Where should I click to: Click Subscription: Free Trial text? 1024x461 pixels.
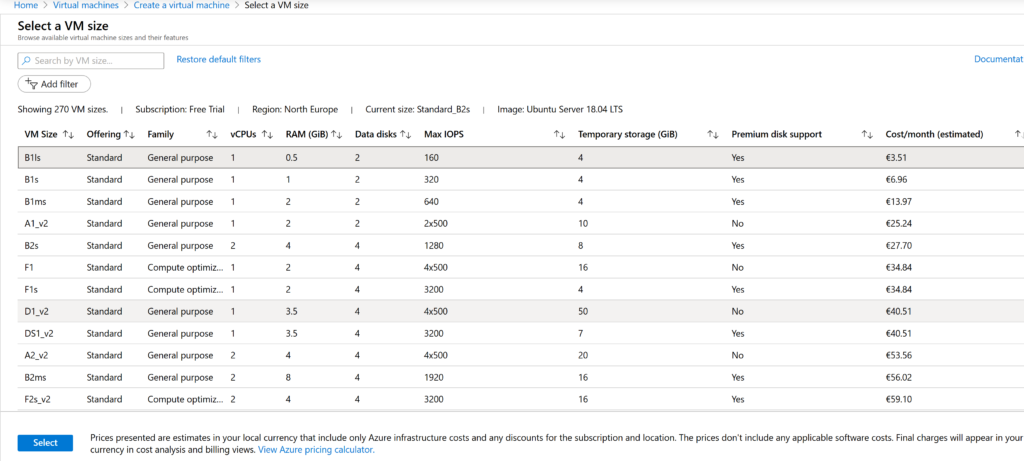pyautogui.click(x=181, y=110)
